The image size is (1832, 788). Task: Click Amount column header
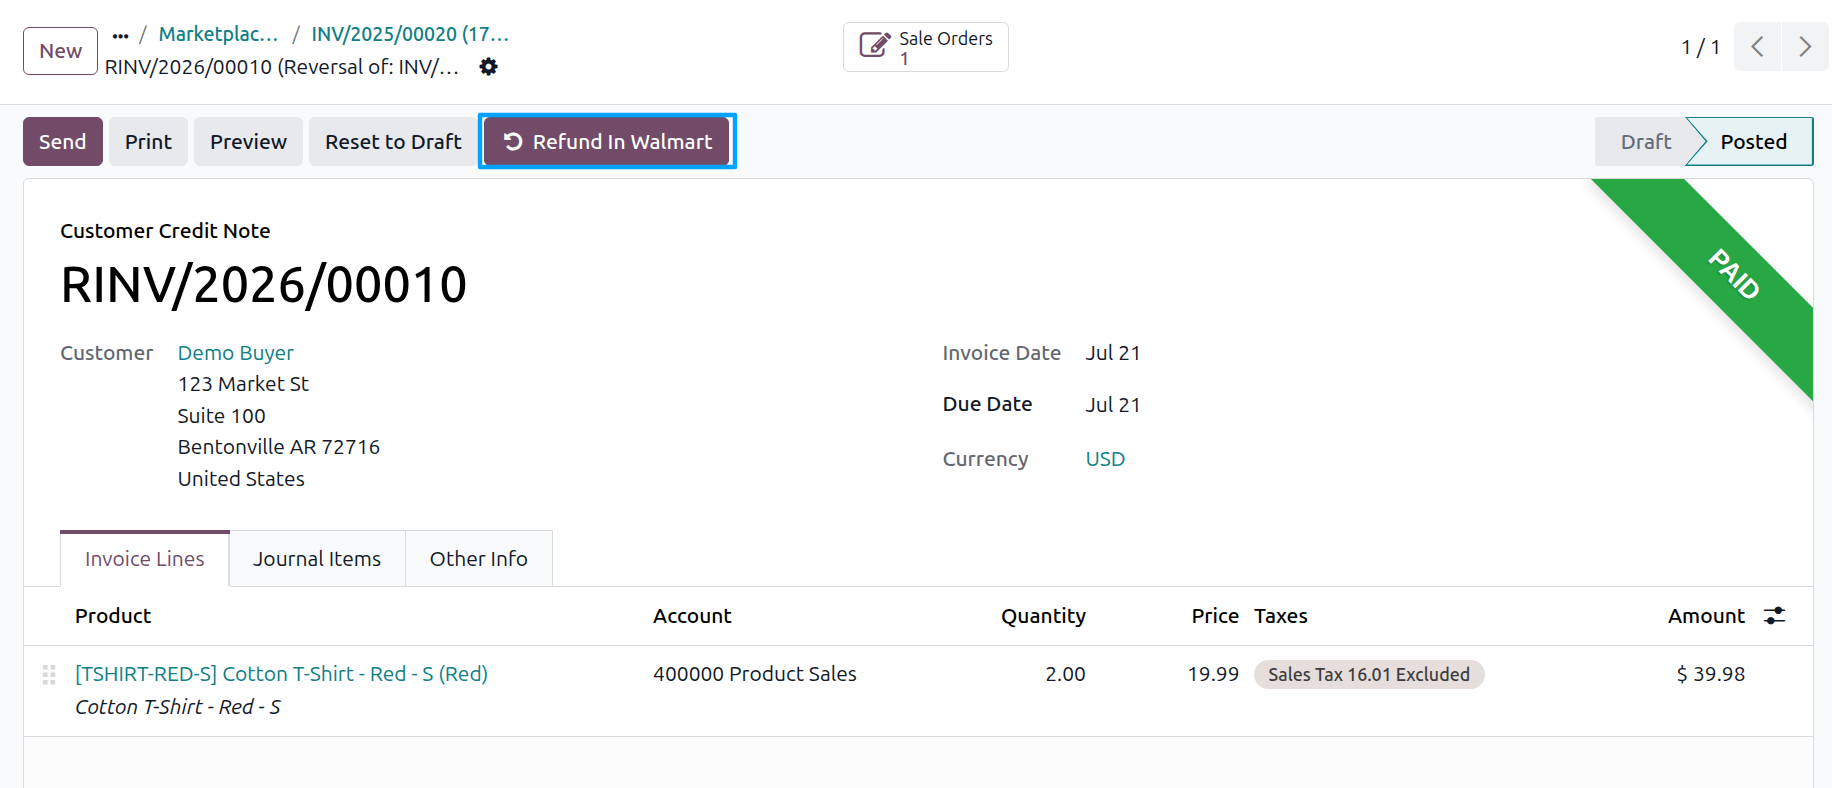[x=1706, y=616]
